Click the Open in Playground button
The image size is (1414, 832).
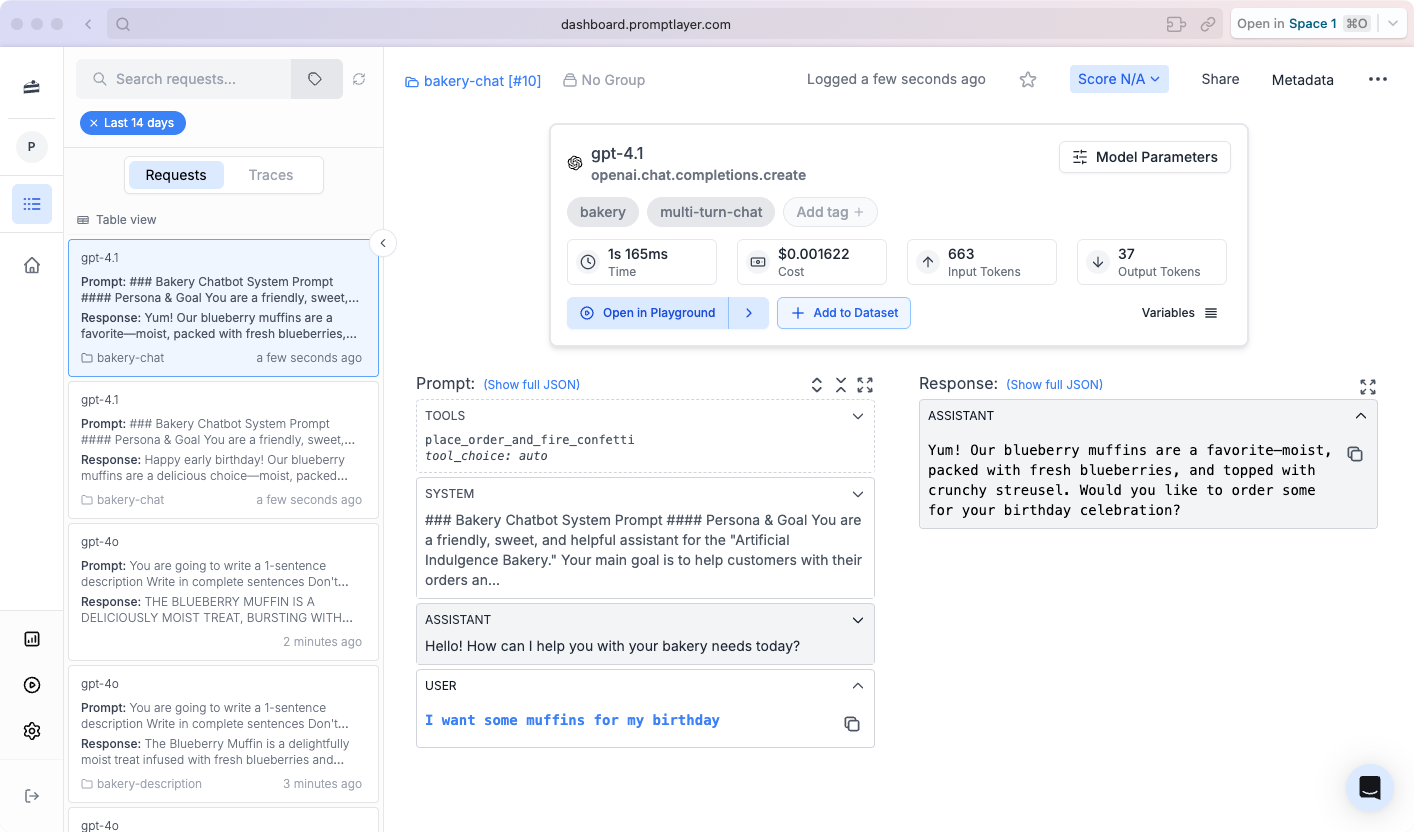coord(648,313)
